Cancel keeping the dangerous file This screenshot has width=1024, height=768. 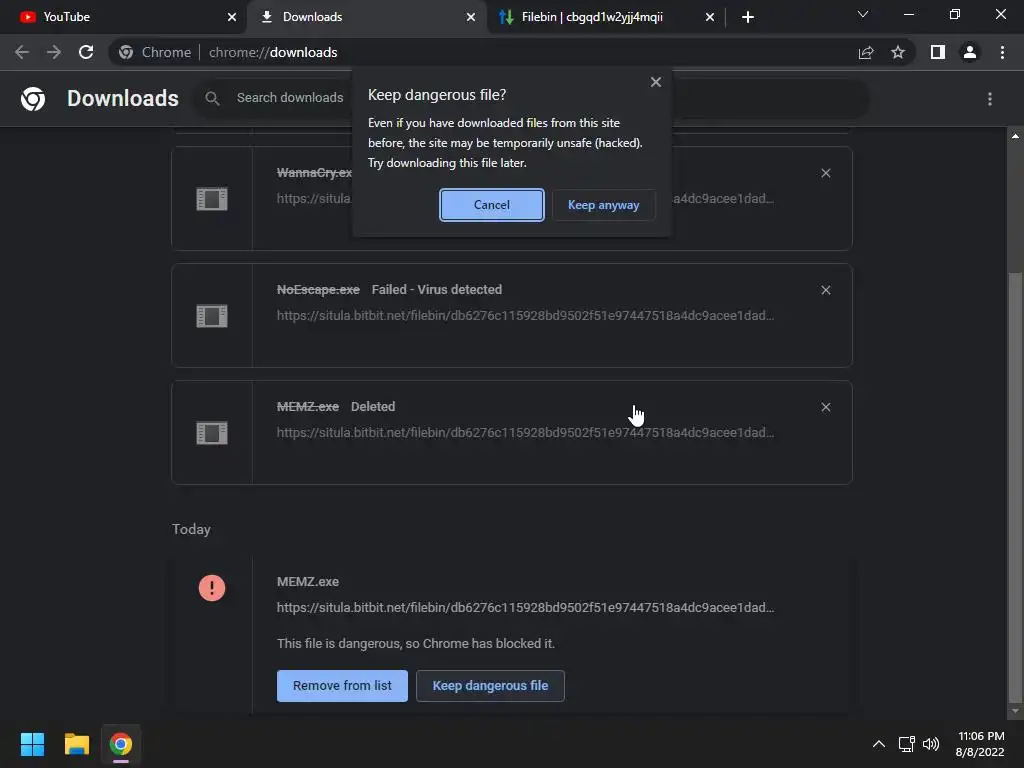tap(492, 205)
